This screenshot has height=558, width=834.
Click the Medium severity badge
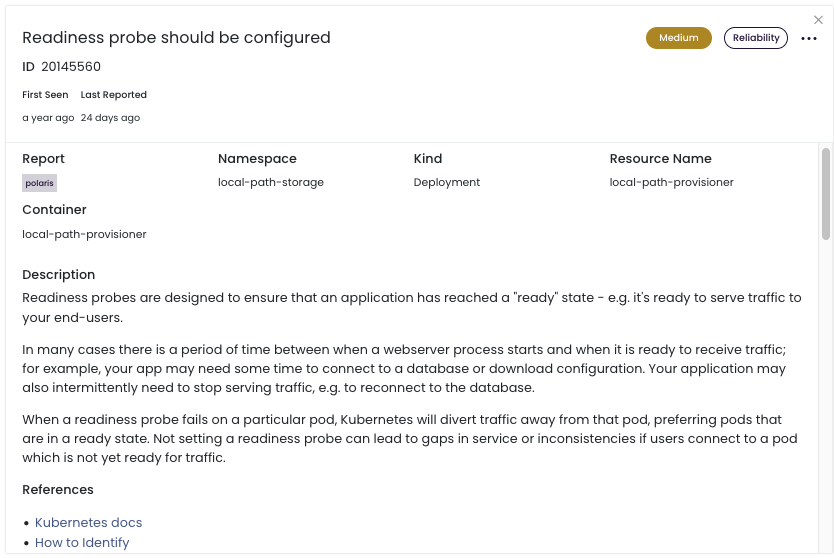pos(678,38)
